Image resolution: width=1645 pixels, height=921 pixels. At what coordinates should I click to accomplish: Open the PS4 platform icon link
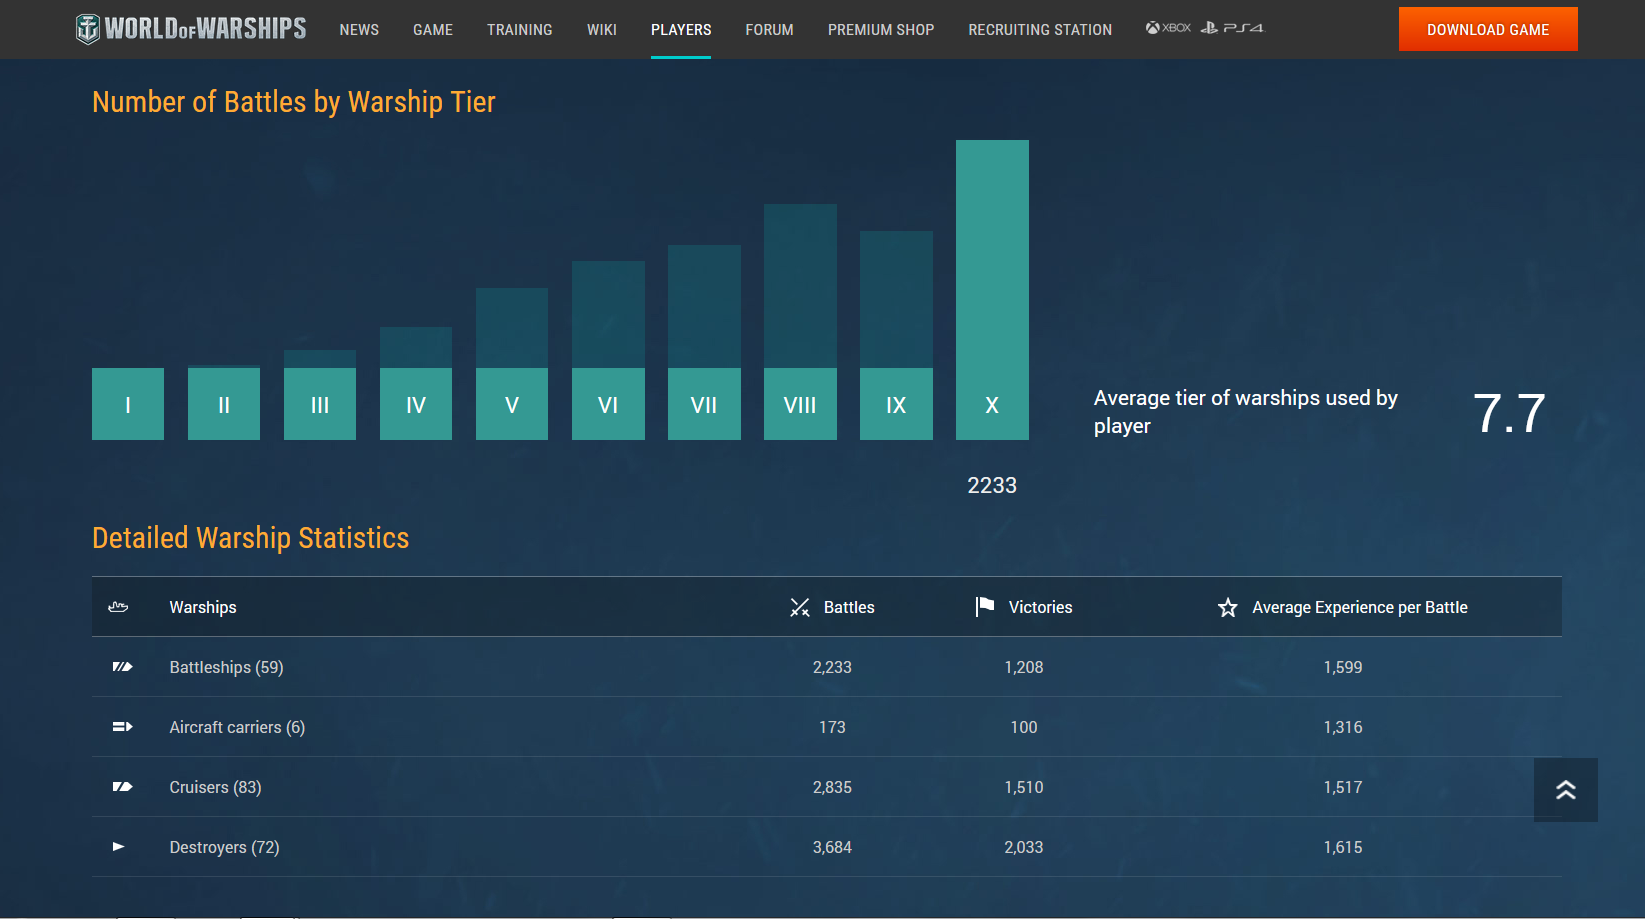(1232, 28)
